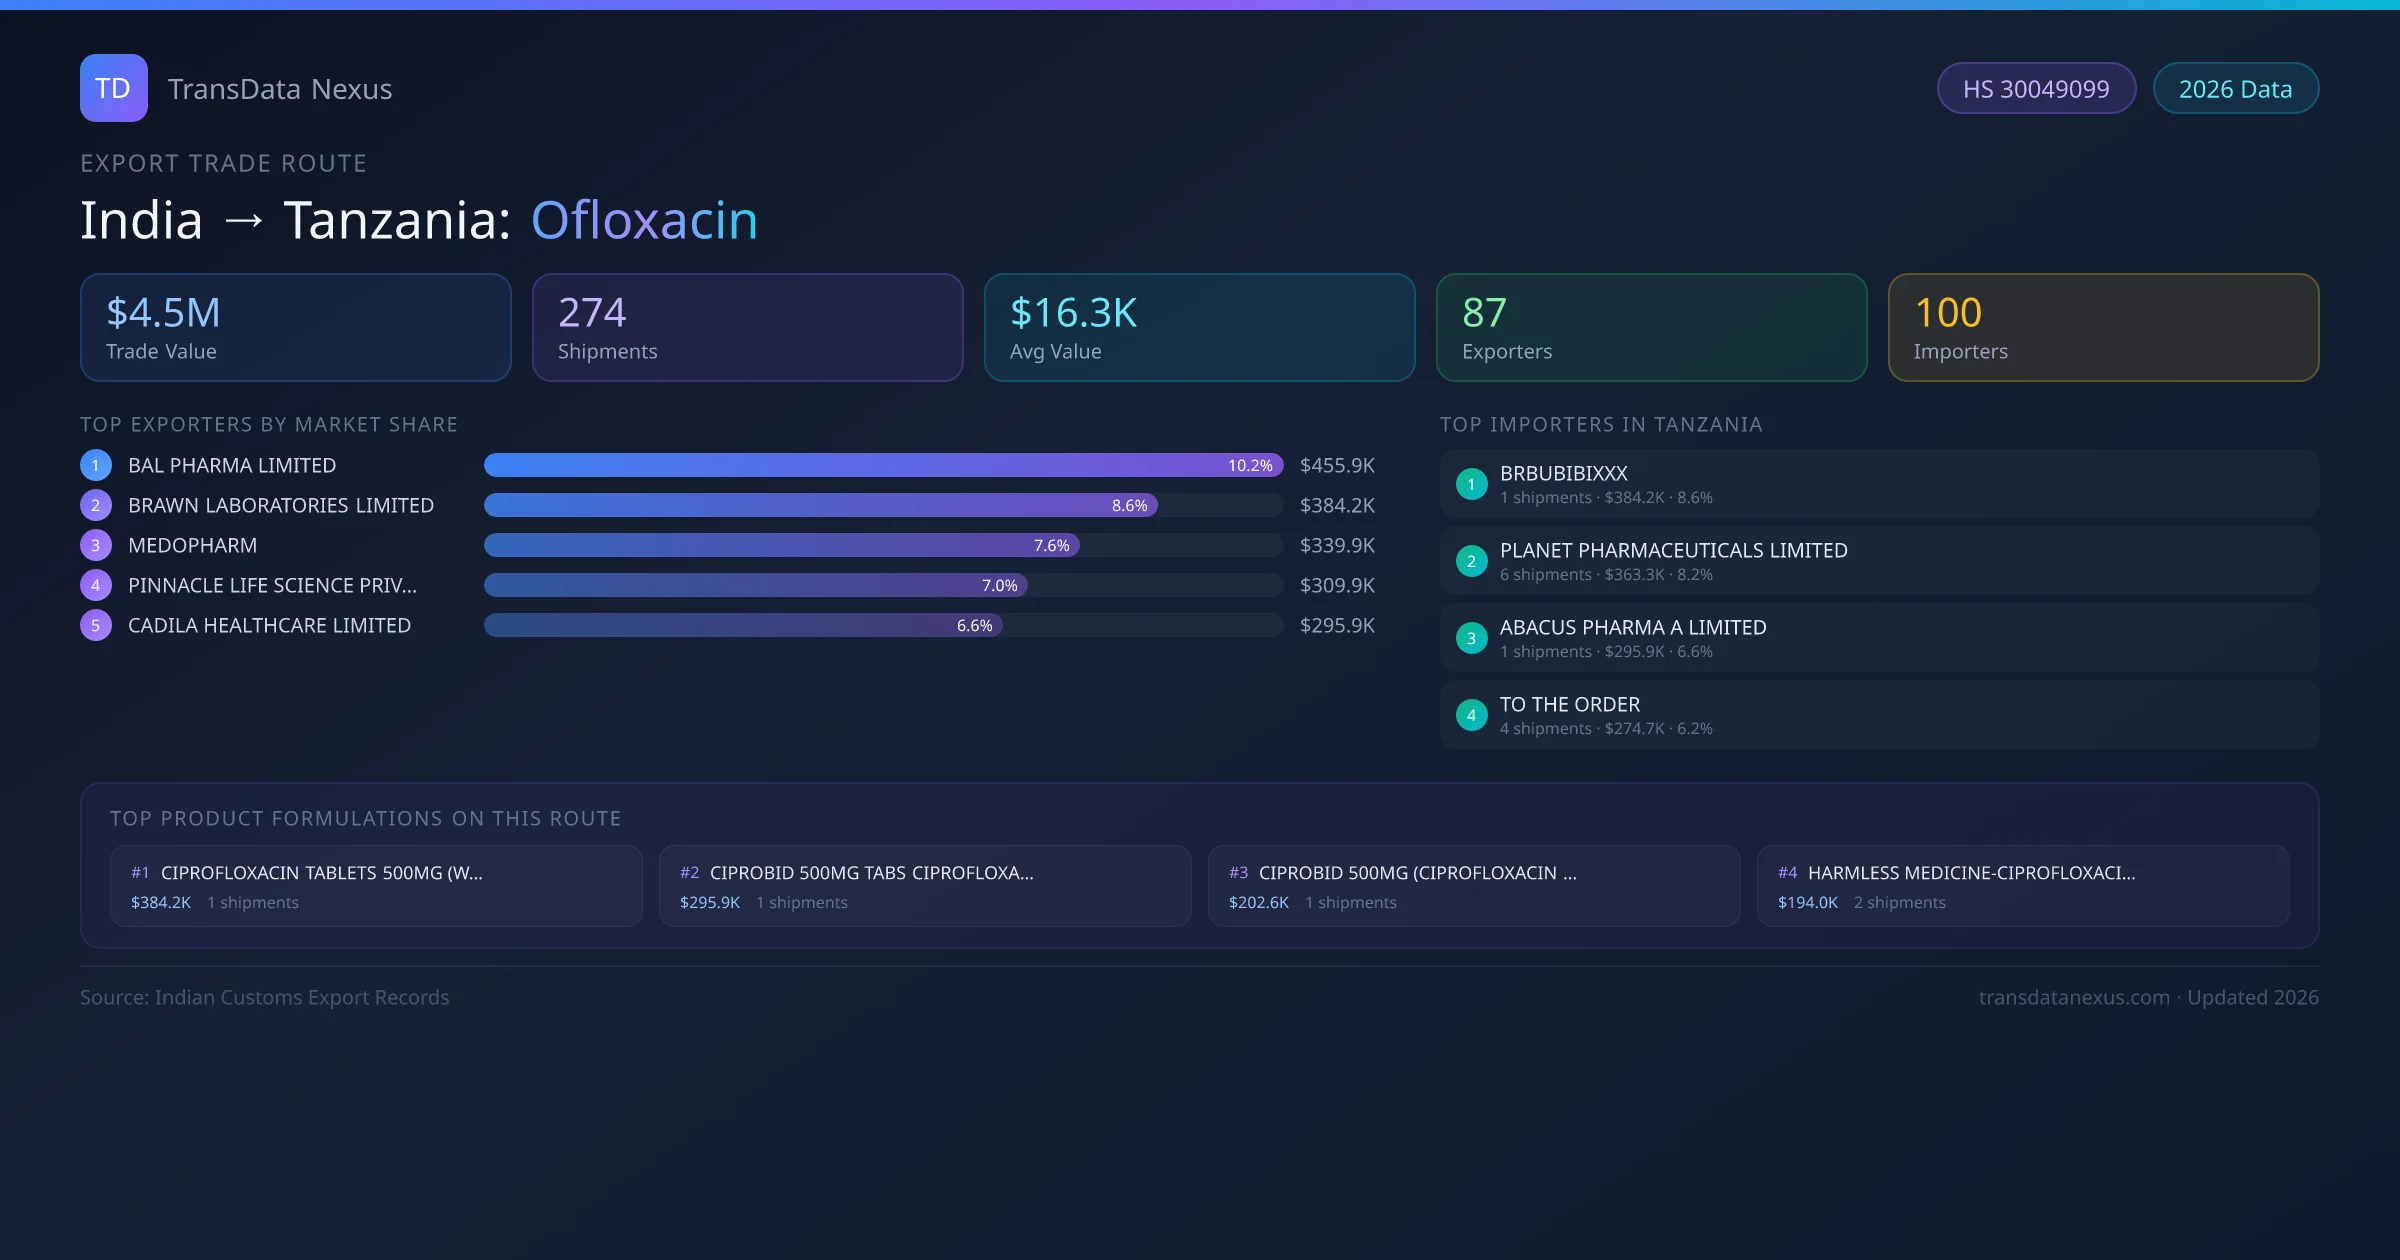Click BRAWN LABORATORIES 8.6% share bar
Viewport: 2400px width, 1260px height.
820,505
